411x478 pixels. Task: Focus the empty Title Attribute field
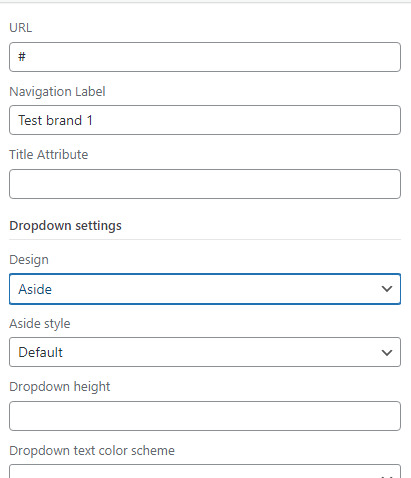click(205, 184)
